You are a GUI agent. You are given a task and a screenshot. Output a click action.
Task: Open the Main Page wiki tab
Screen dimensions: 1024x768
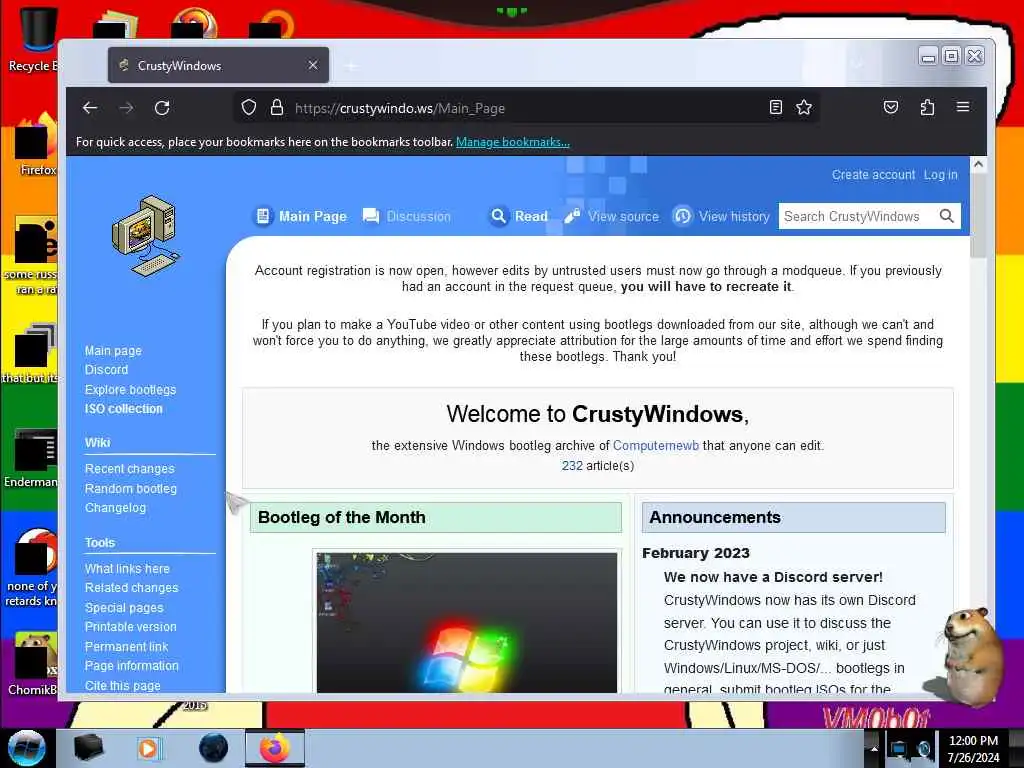tap(301, 216)
